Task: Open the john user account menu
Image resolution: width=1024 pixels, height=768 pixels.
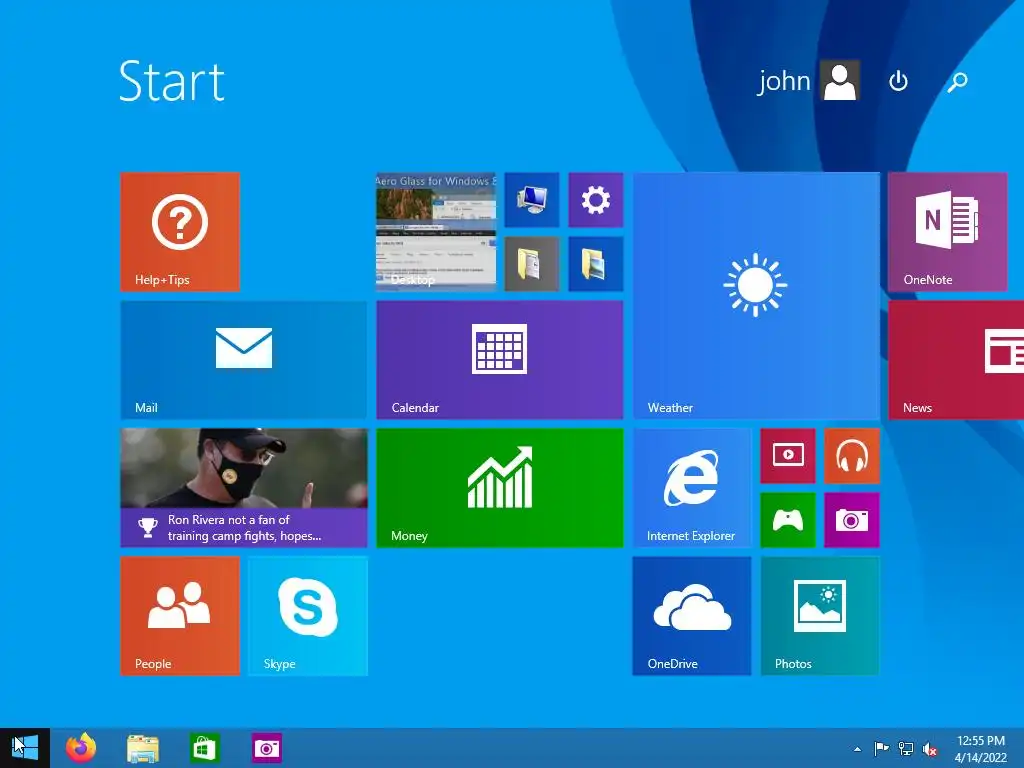Action: coord(808,80)
